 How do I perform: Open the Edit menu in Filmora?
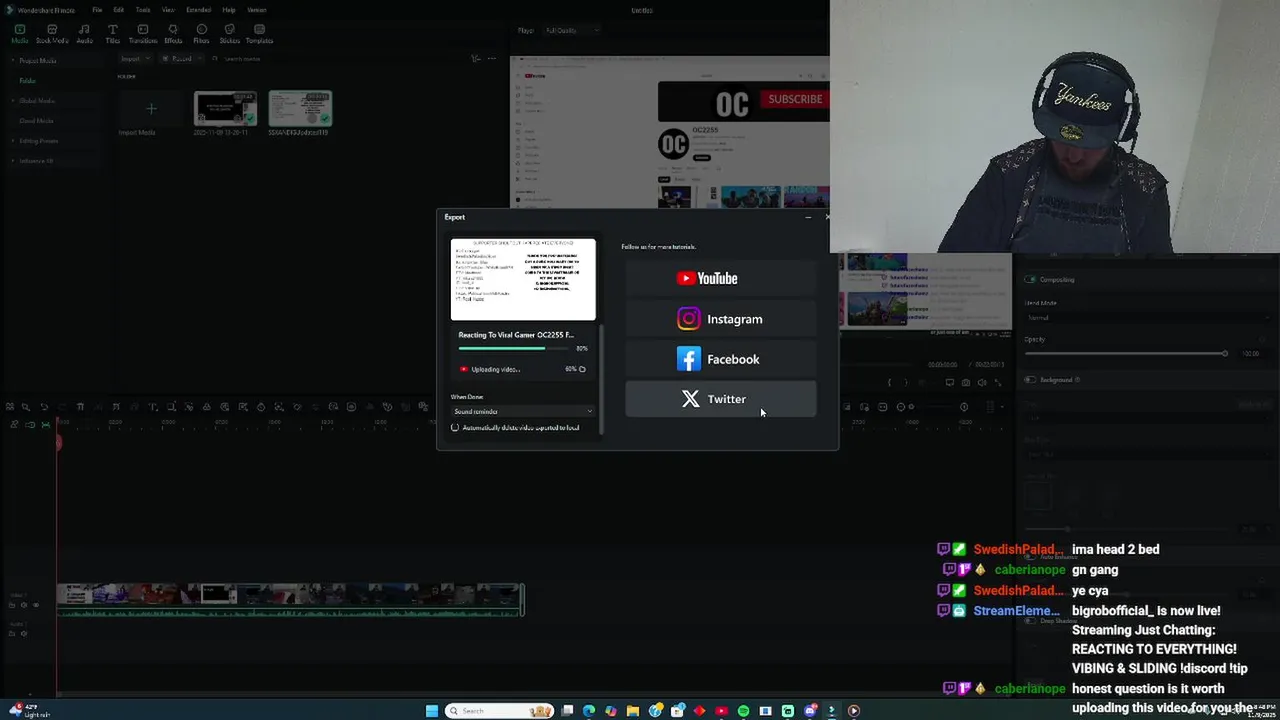point(119,10)
